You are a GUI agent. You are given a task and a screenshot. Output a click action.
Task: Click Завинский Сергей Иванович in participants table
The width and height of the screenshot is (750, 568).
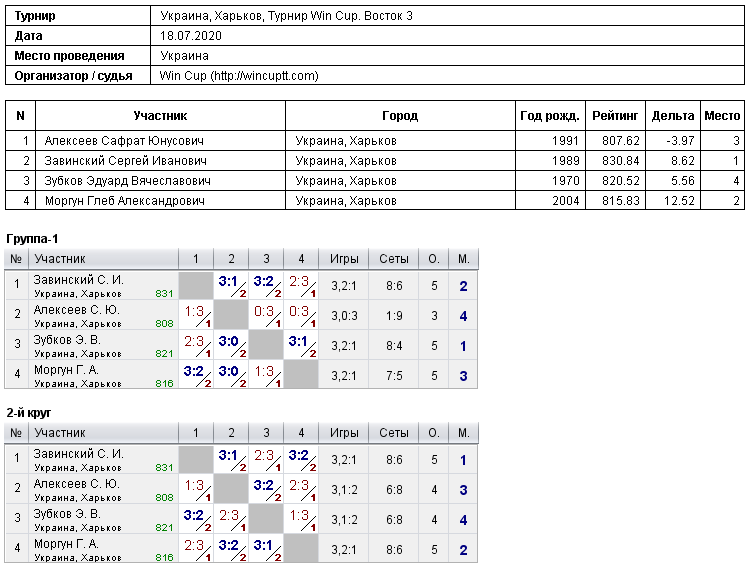(125, 161)
